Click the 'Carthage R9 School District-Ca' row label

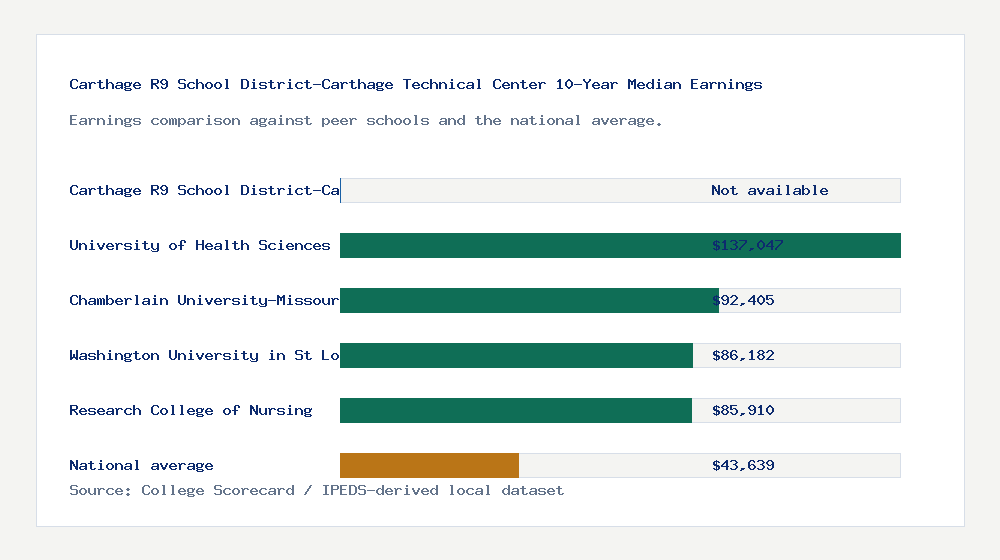[204, 190]
